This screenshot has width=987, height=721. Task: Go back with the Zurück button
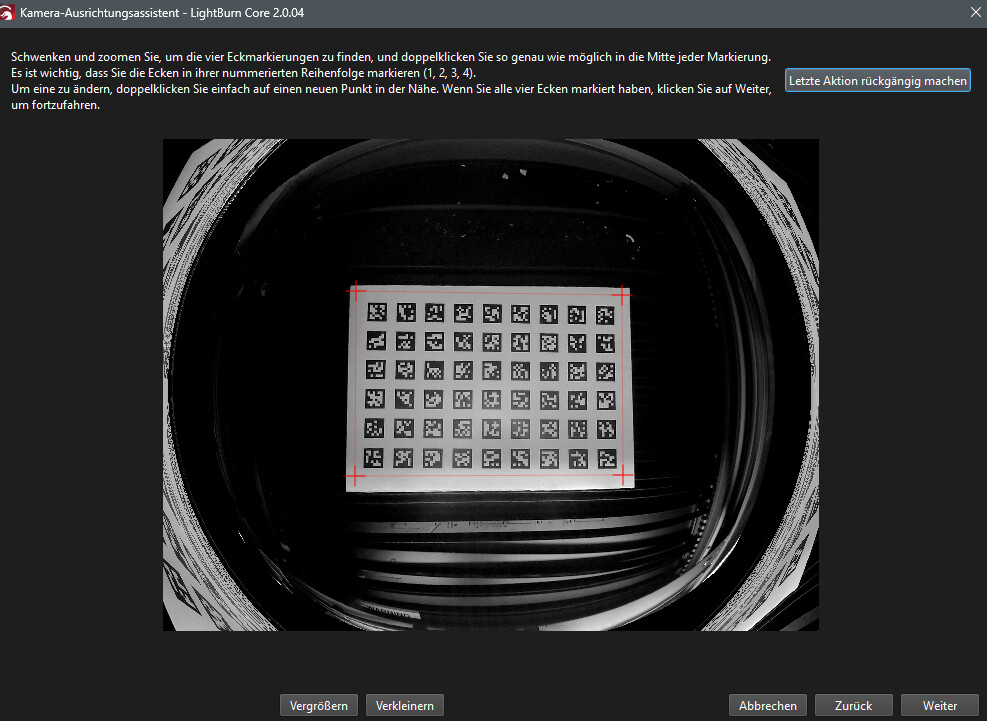click(854, 705)
